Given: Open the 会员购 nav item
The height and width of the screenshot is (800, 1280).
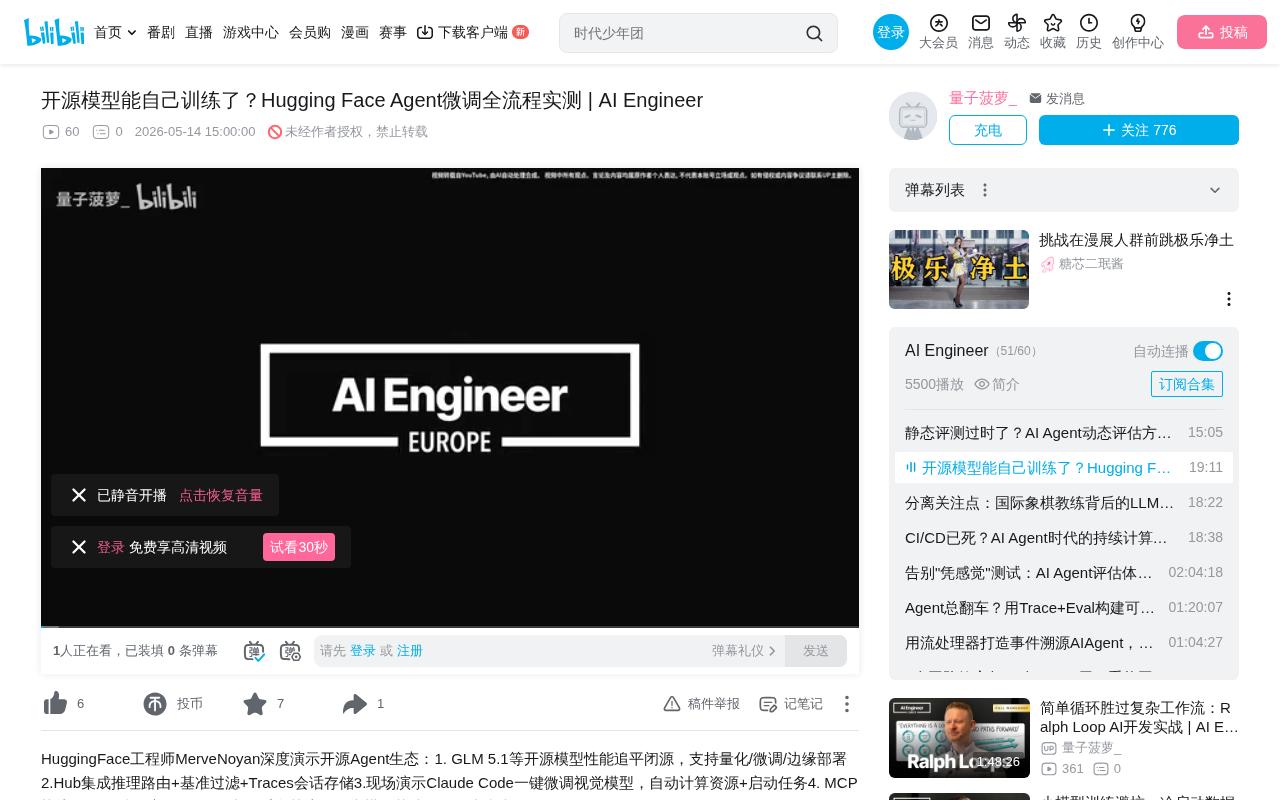Looking at the screenshot, I should (x=310, y=32).
